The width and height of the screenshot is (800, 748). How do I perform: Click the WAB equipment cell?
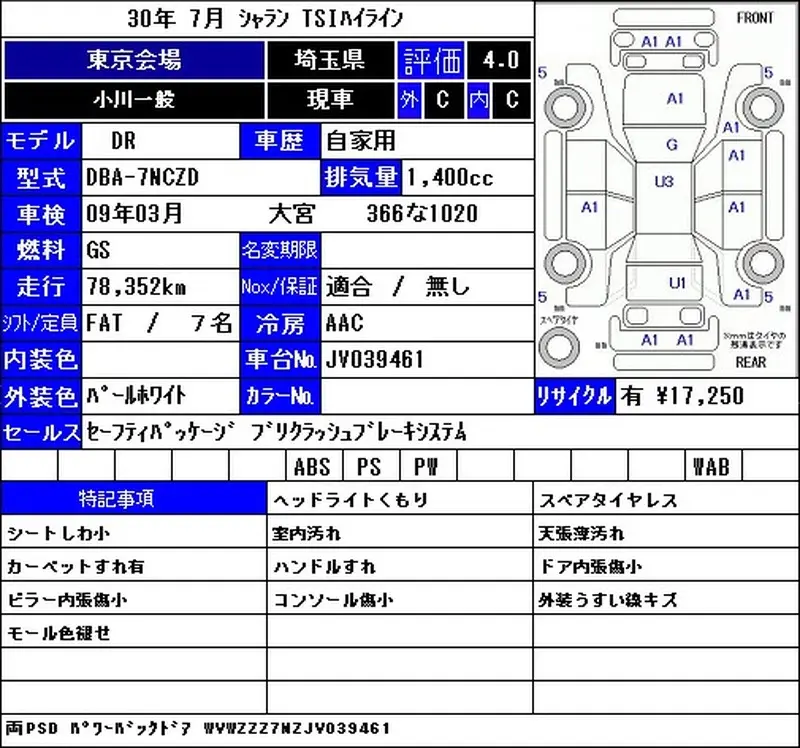click(x=711, y=466)
